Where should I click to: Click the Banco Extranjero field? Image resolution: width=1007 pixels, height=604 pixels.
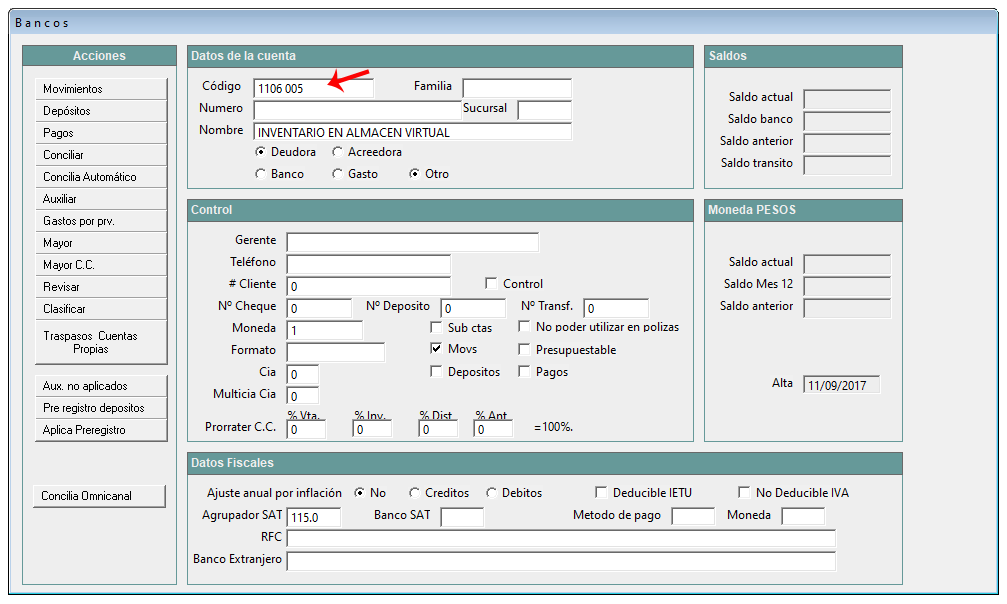coord(561,561)
